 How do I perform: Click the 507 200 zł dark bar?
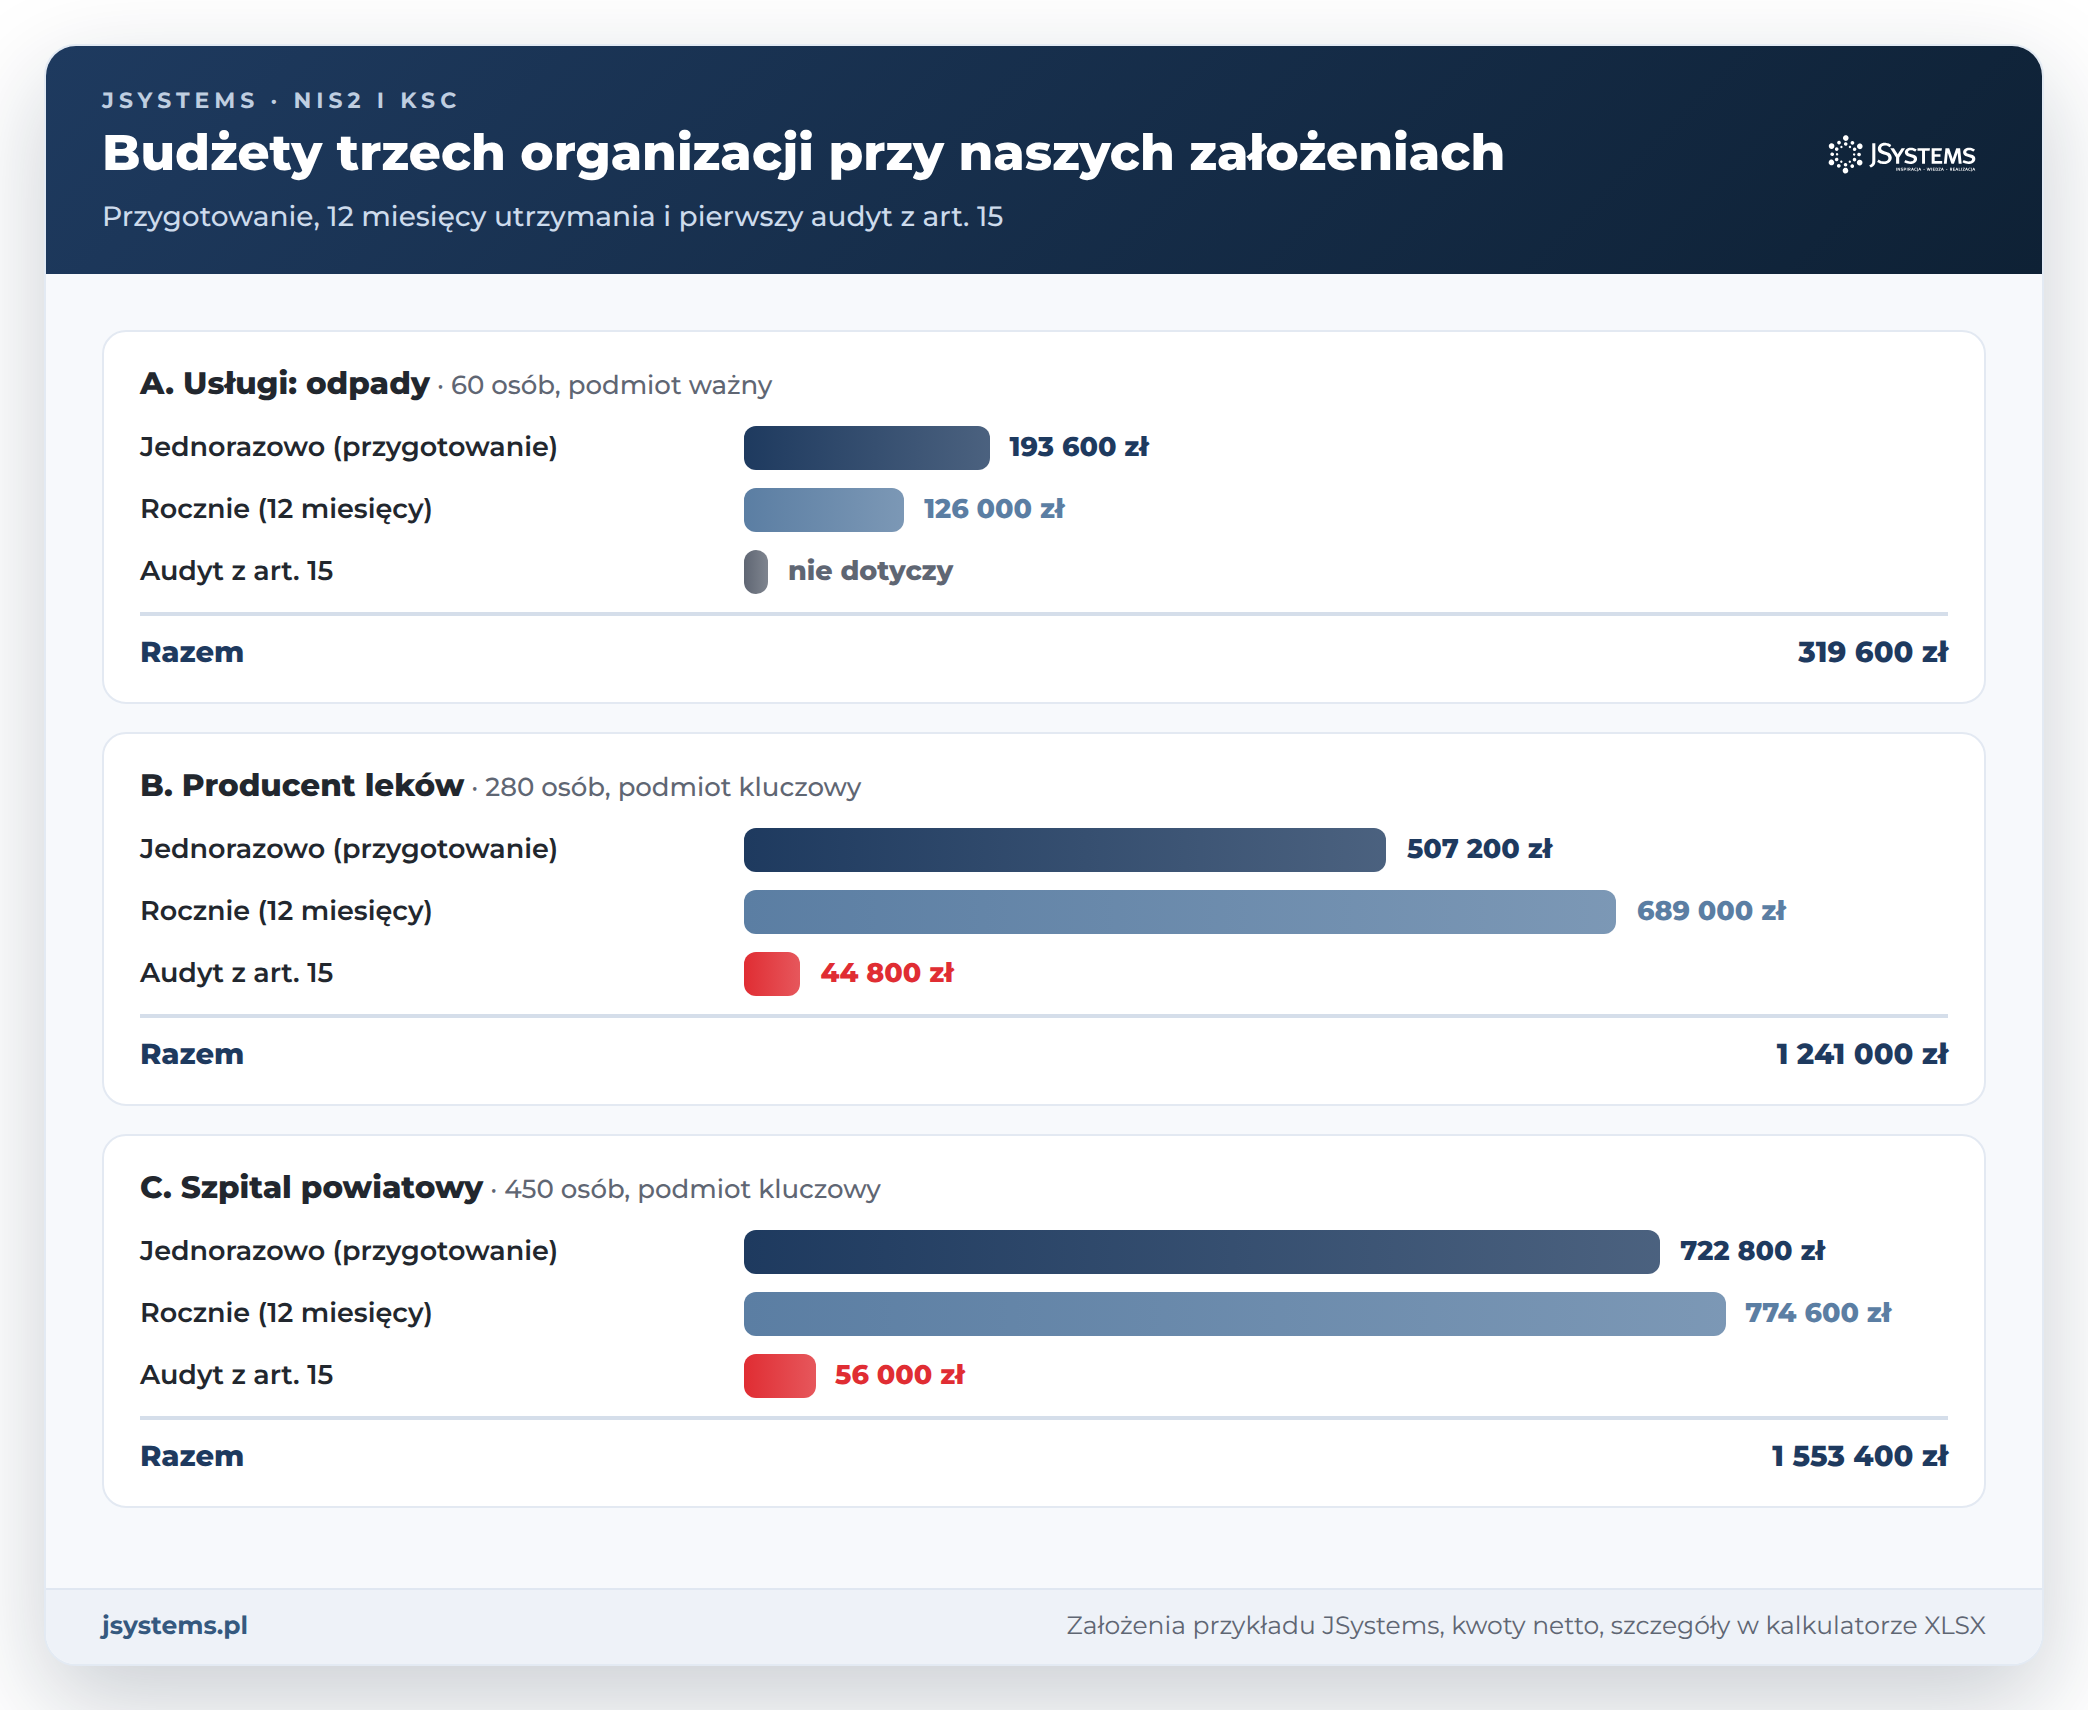pos(1065,849)
